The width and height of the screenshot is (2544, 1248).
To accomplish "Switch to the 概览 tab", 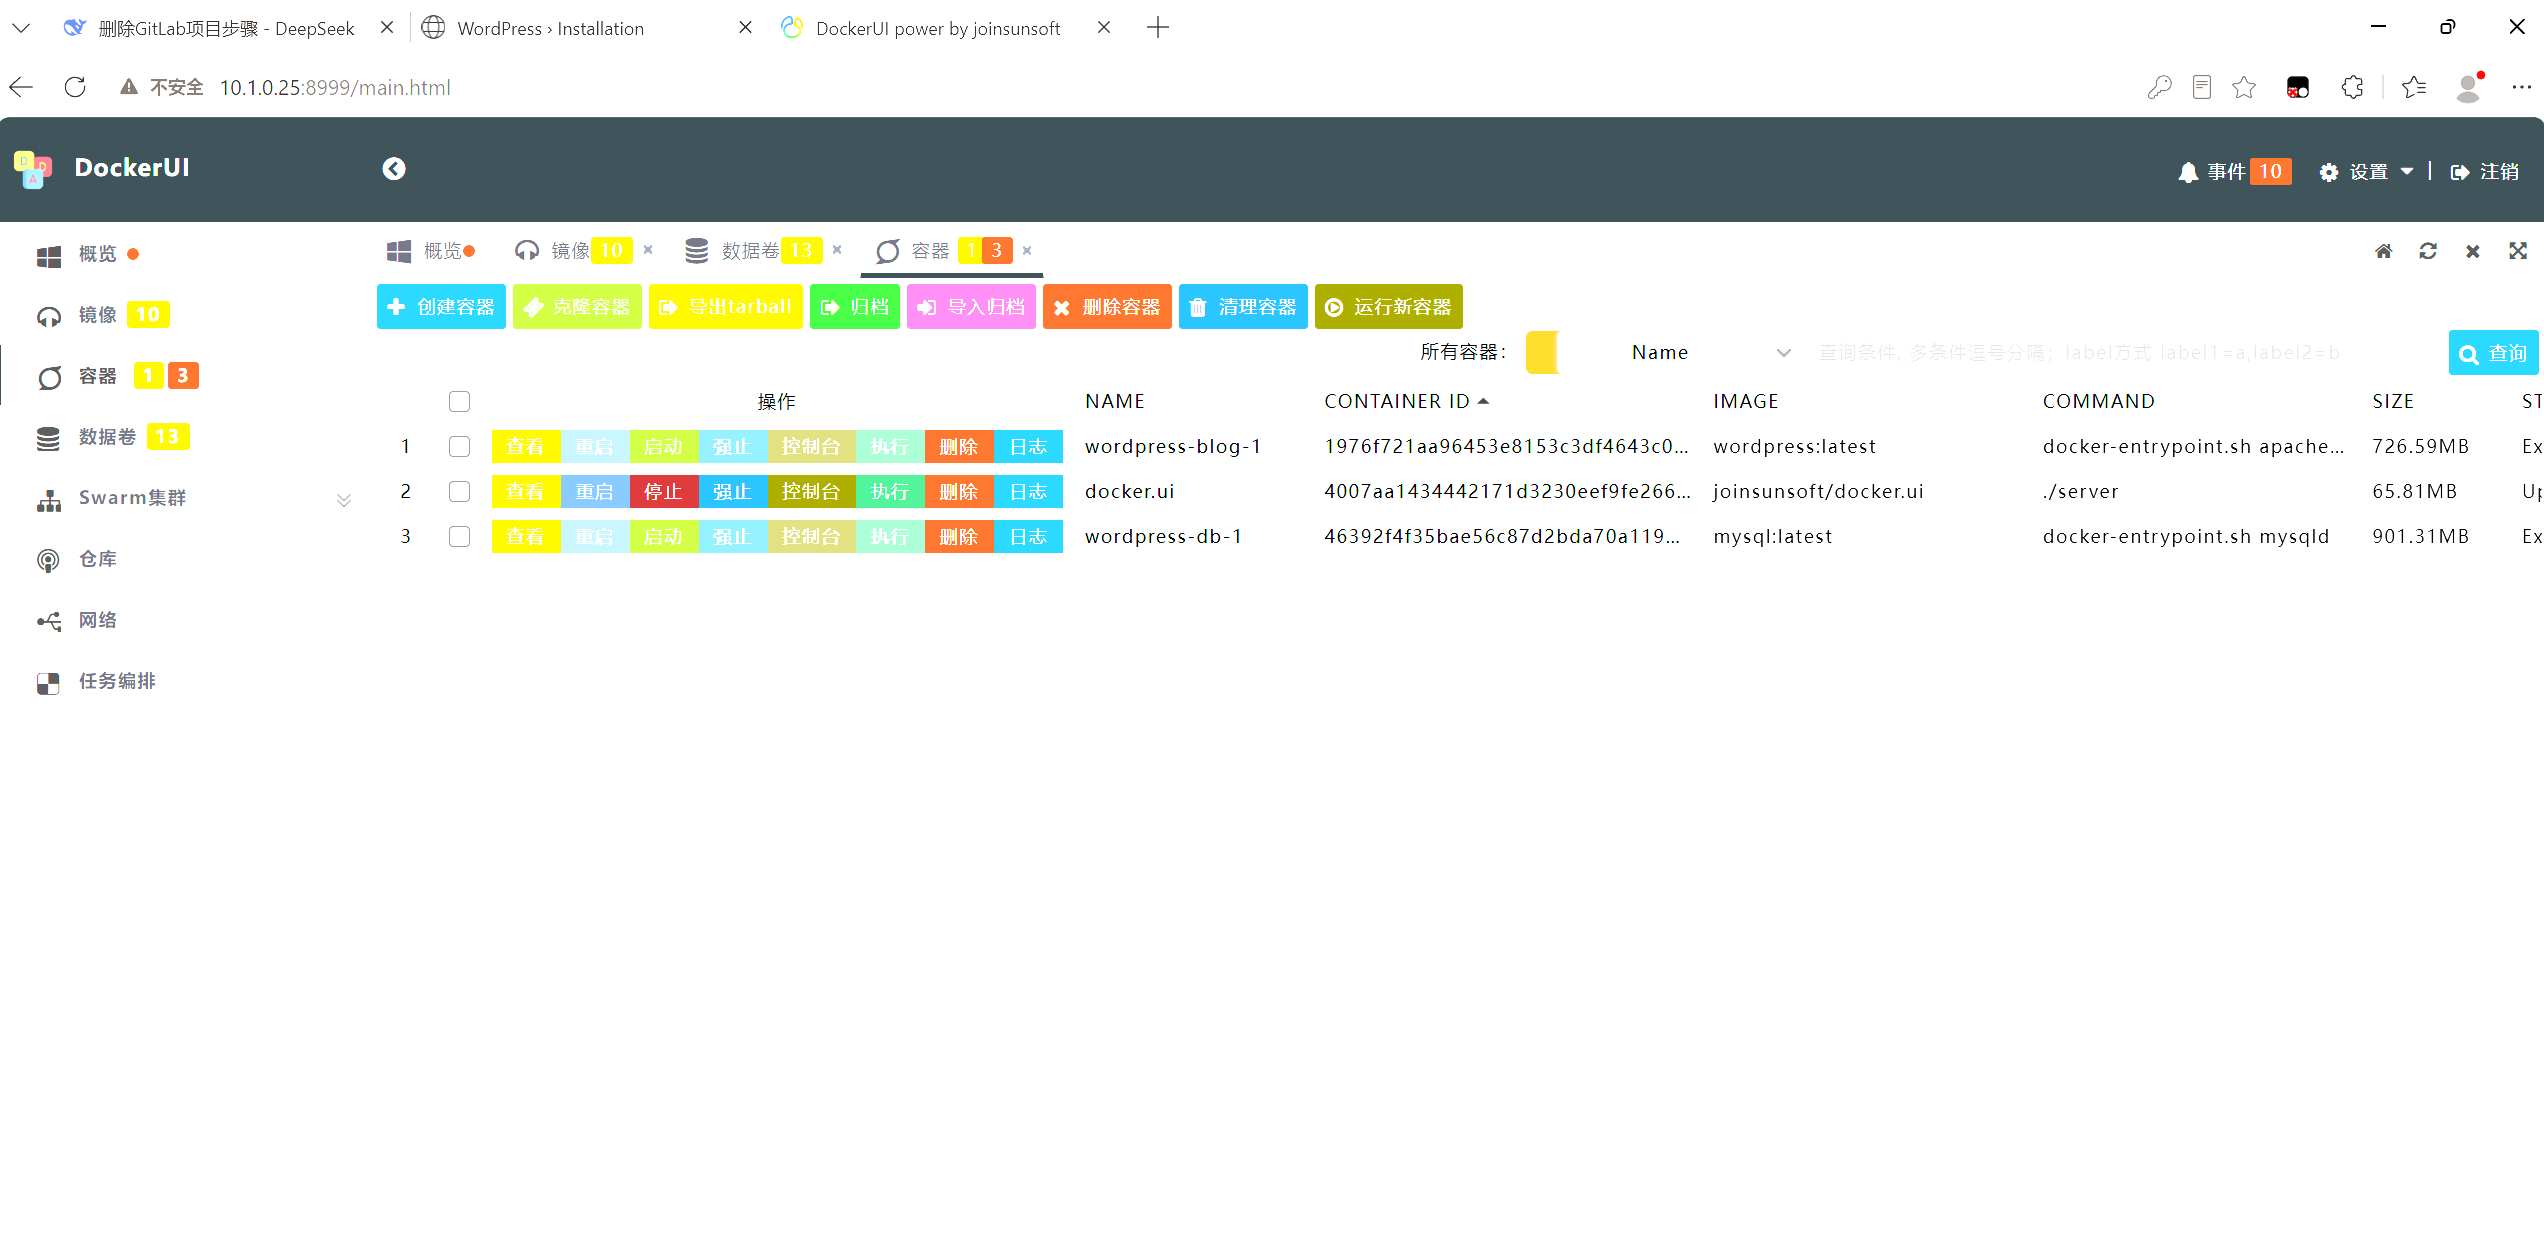I will tap(430, 251).
